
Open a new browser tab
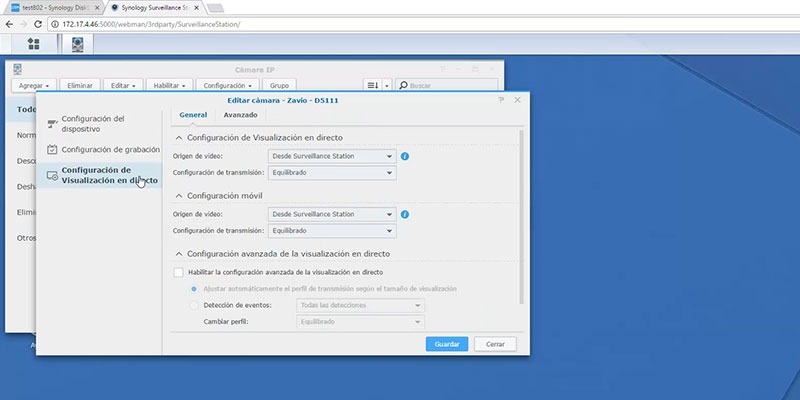[x=215, y=8]
